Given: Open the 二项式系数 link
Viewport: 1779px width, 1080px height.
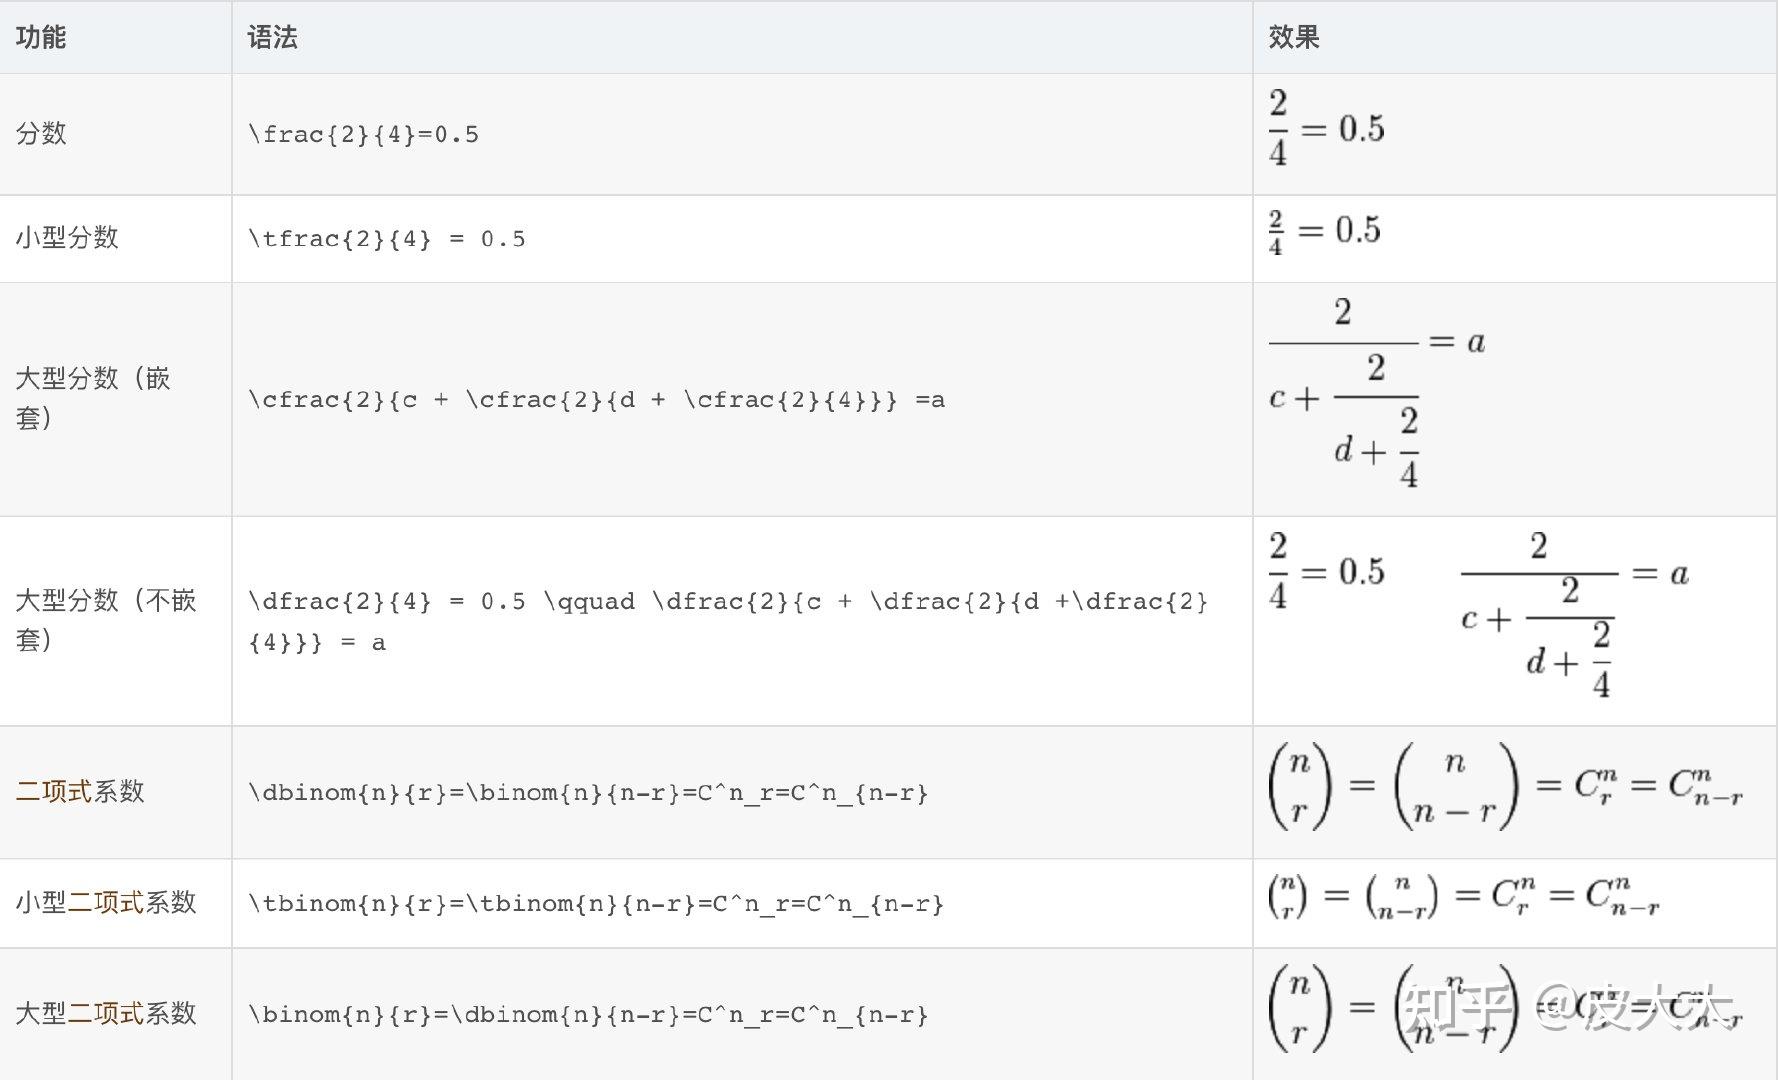Looking at the screenshot, I should (55, 792).
